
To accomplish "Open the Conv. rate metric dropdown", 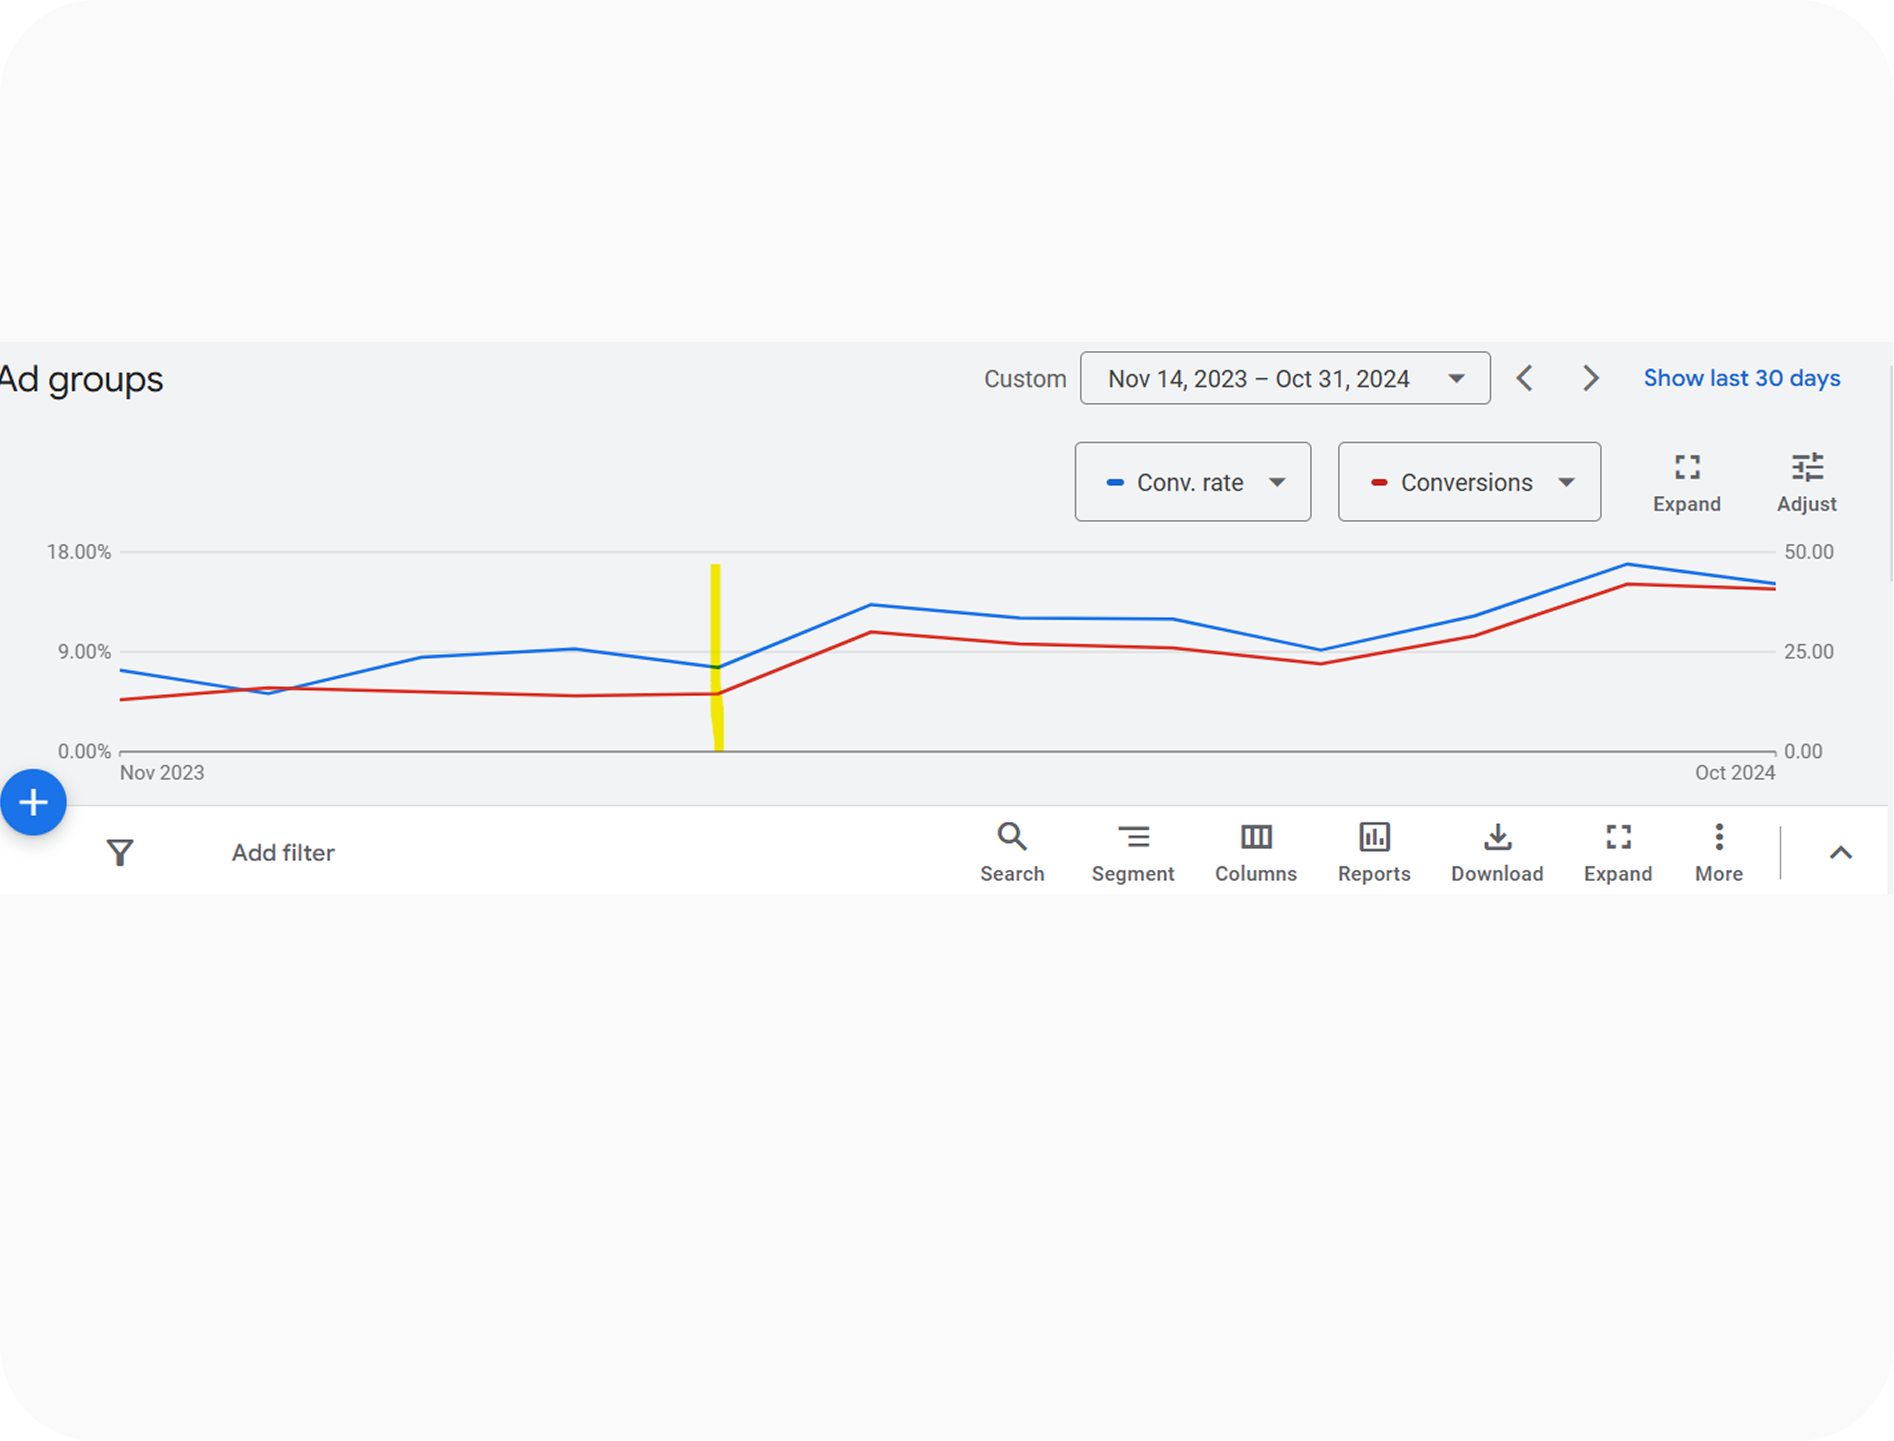I will [x=1193, y=482].
